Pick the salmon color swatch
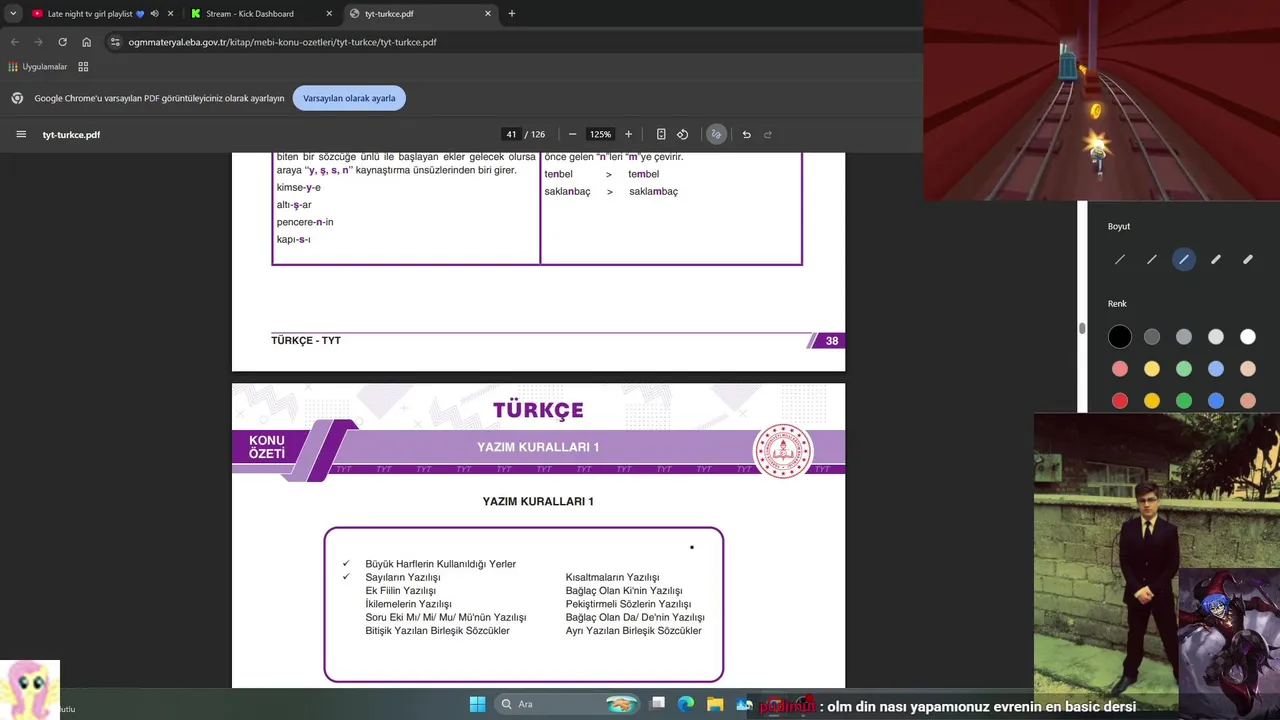This screenshot has height=720, width=1280. [1248, 401]
